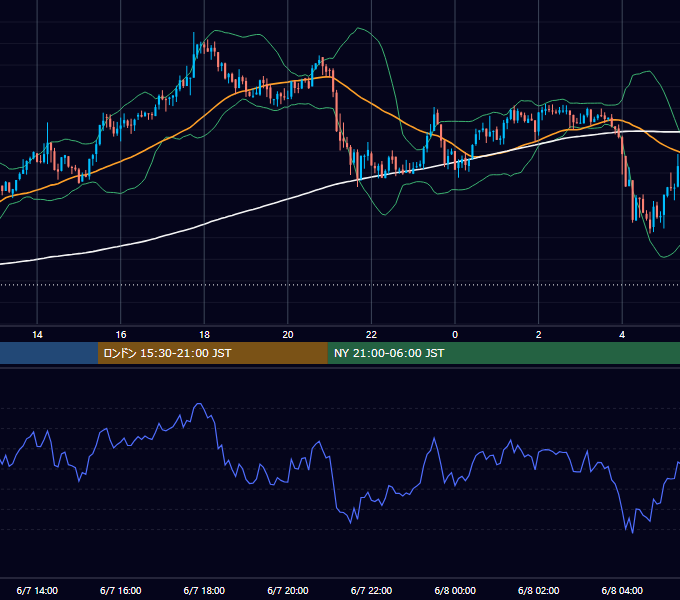Click the 6/8 02:00 date label
Screen dimensions: 680x600
(x=539, y=590)
